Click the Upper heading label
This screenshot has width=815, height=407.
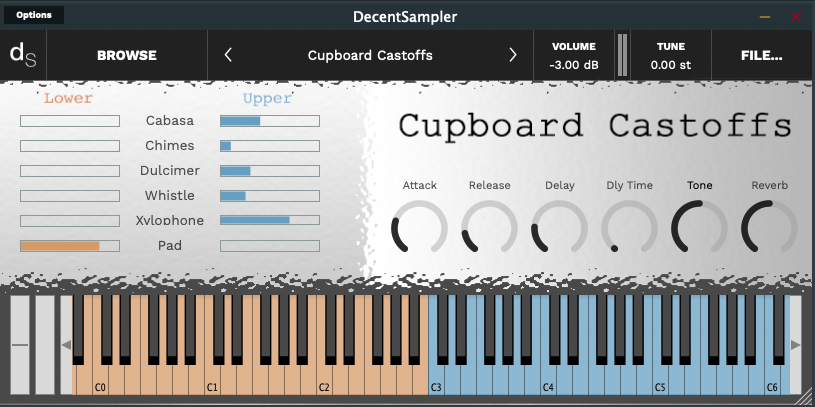point(267,98)
